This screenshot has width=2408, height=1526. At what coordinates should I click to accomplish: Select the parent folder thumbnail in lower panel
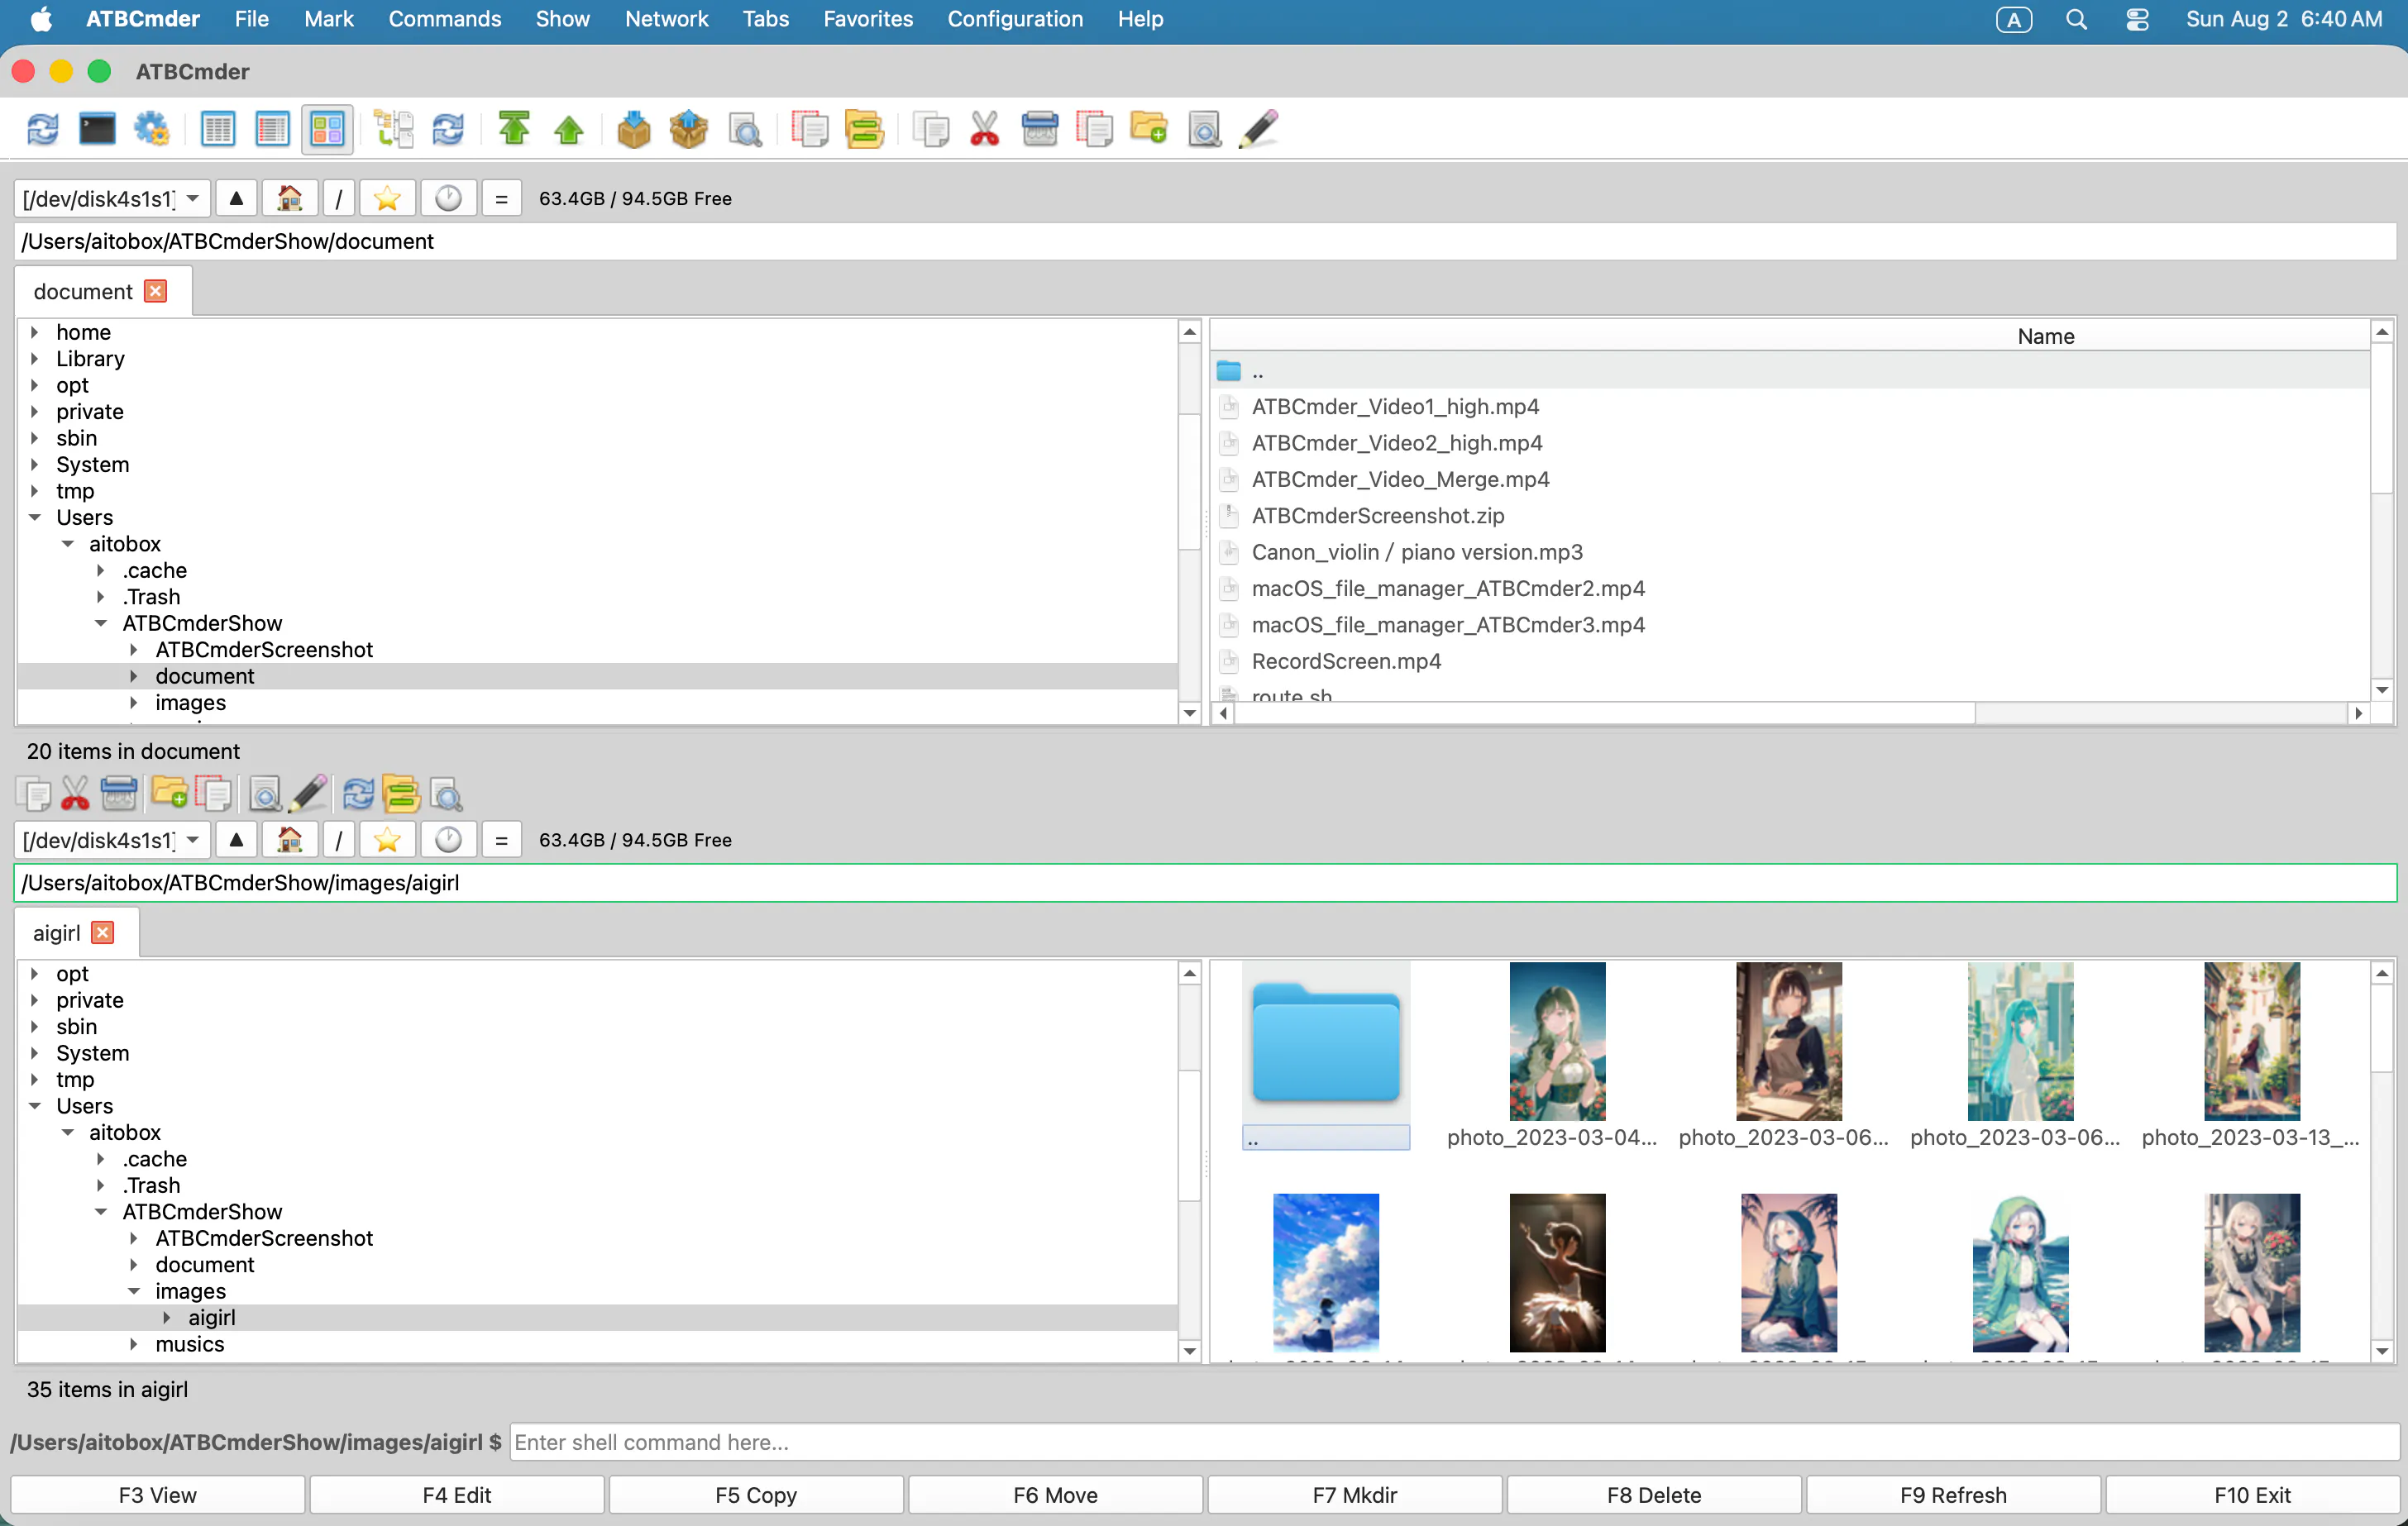pos(1325,1054)
